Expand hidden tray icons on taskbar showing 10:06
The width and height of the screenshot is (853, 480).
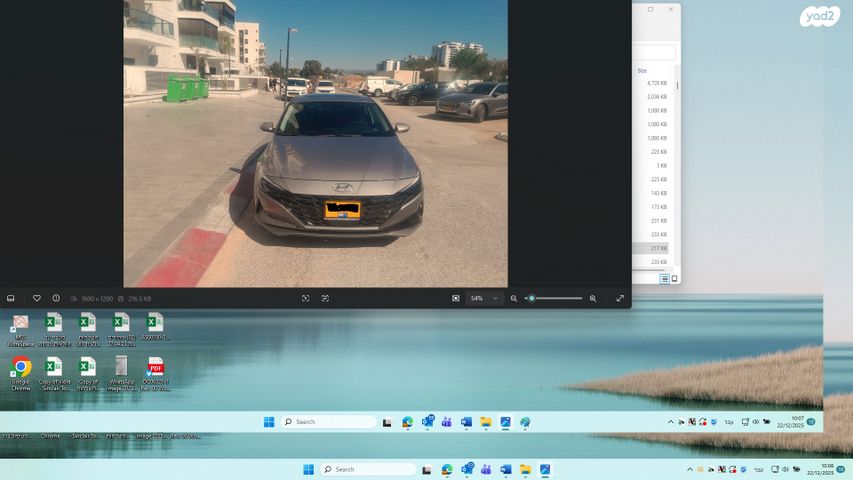point(690,469)
